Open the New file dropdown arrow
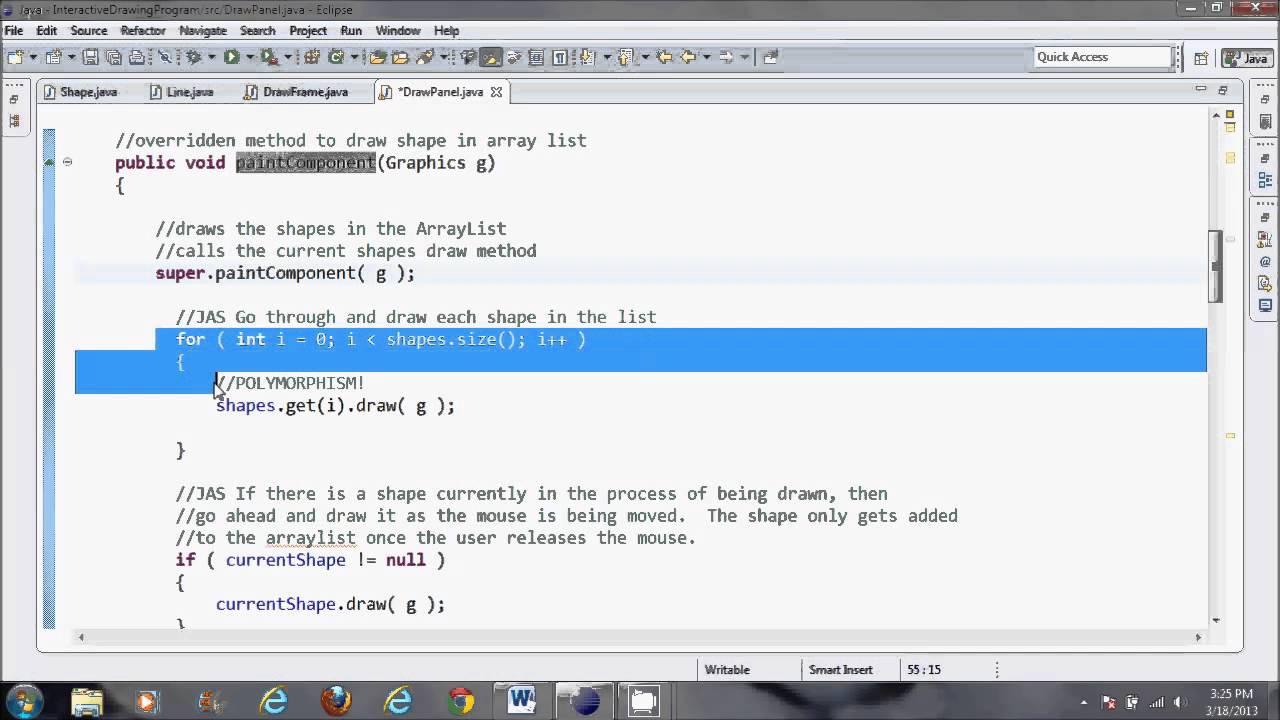Screen dimensions: 1280x720 (33, 58)
